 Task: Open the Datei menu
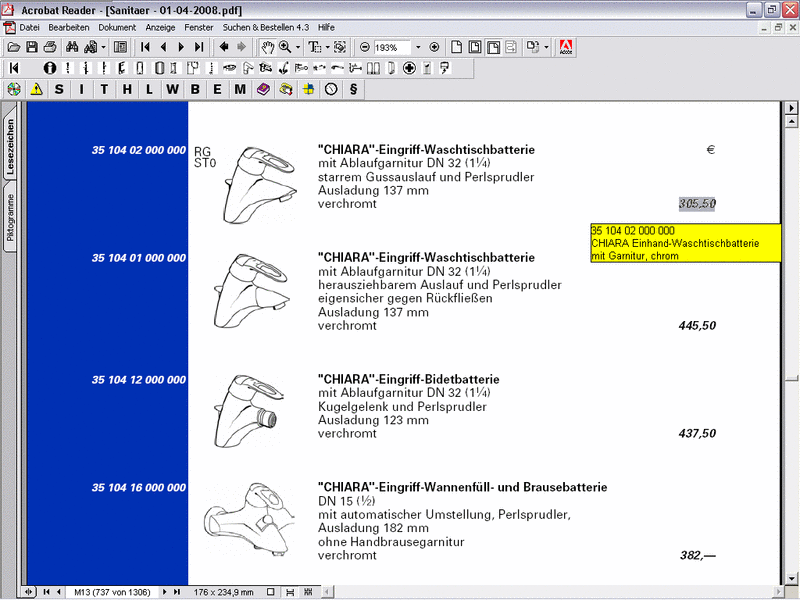[29, 28]
